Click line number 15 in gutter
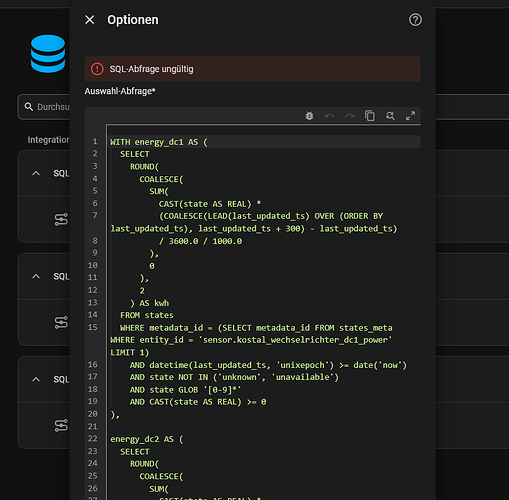Screen dimensions: 509x500 coord(93,327)
